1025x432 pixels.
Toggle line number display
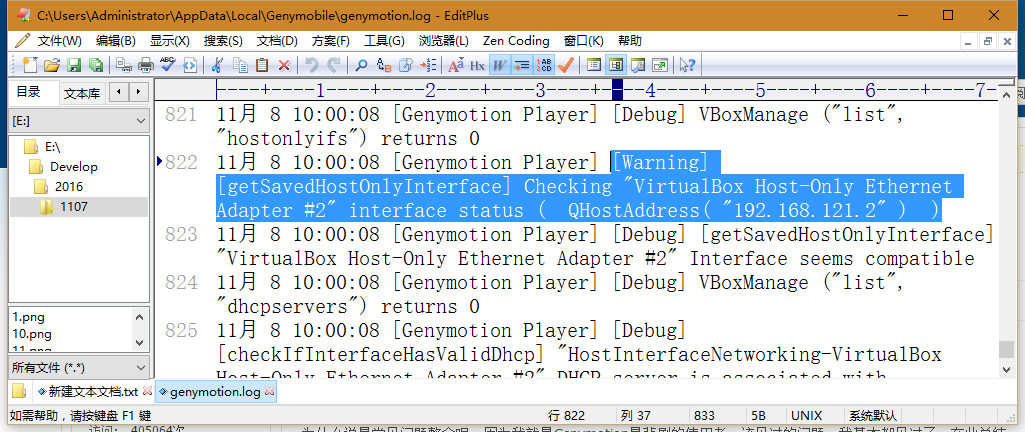(544, 65)
